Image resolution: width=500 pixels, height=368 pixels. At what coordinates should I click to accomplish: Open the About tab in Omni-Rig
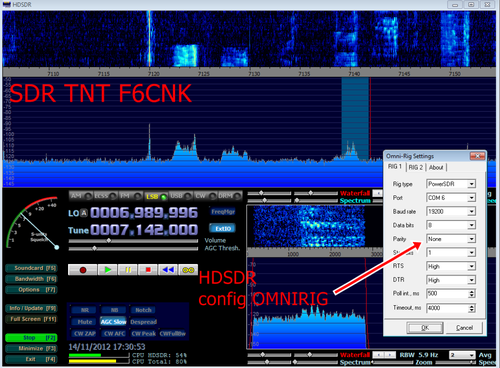[436, 167]
